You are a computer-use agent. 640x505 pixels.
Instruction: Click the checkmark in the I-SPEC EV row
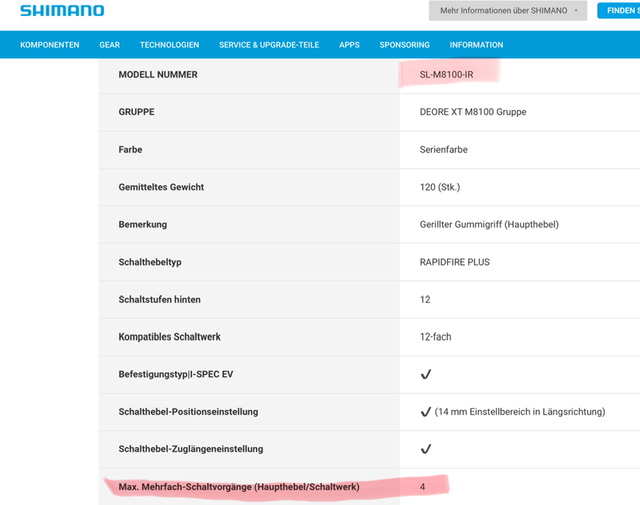[x=426, y=374]
